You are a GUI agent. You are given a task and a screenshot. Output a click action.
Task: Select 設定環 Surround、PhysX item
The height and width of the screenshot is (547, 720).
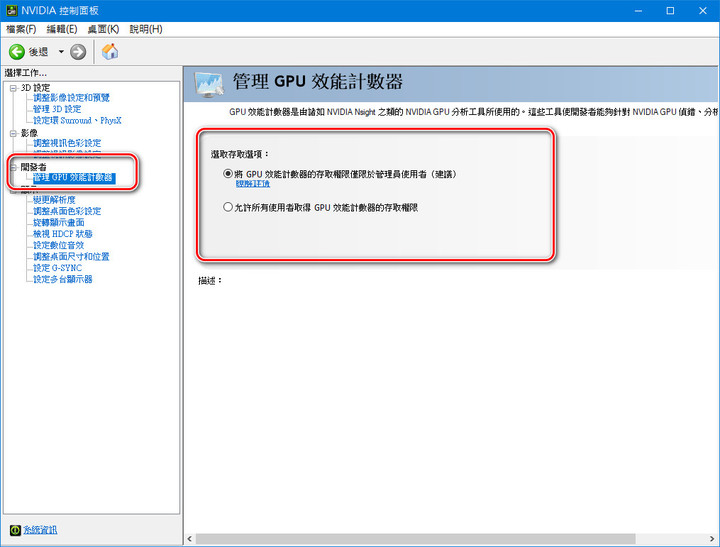click(x=77, y=120)
